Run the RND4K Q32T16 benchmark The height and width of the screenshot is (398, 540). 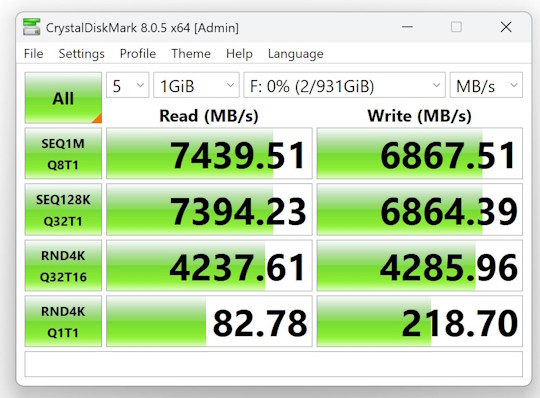point(63,266)
